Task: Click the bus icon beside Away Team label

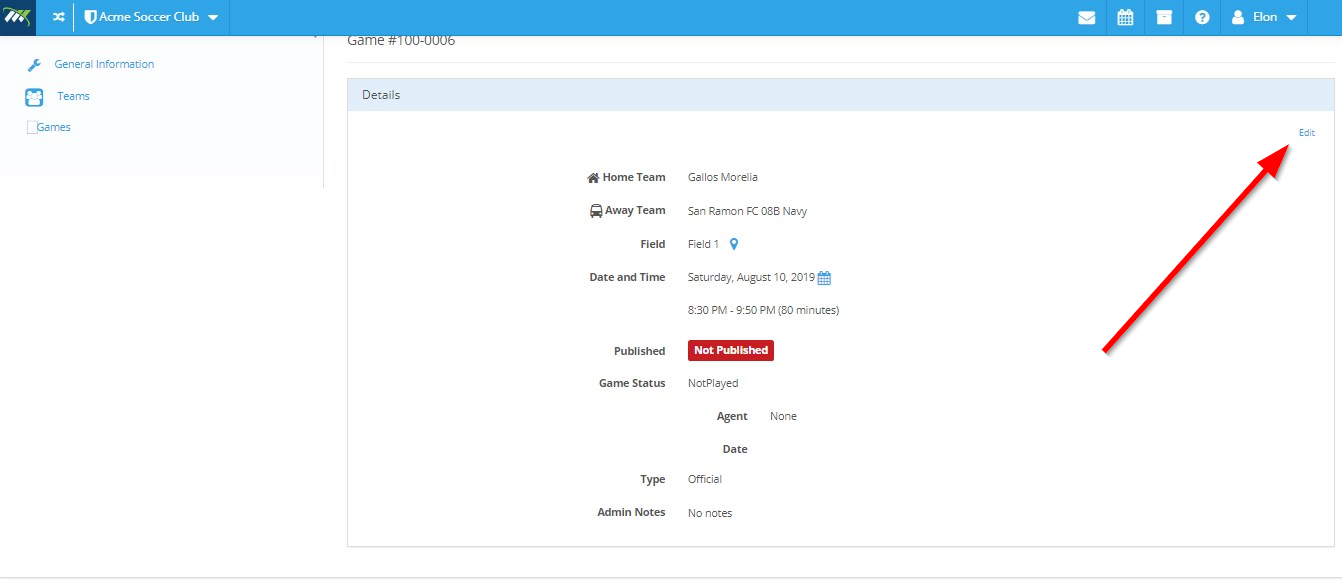Action: click(x=596, y=211)
